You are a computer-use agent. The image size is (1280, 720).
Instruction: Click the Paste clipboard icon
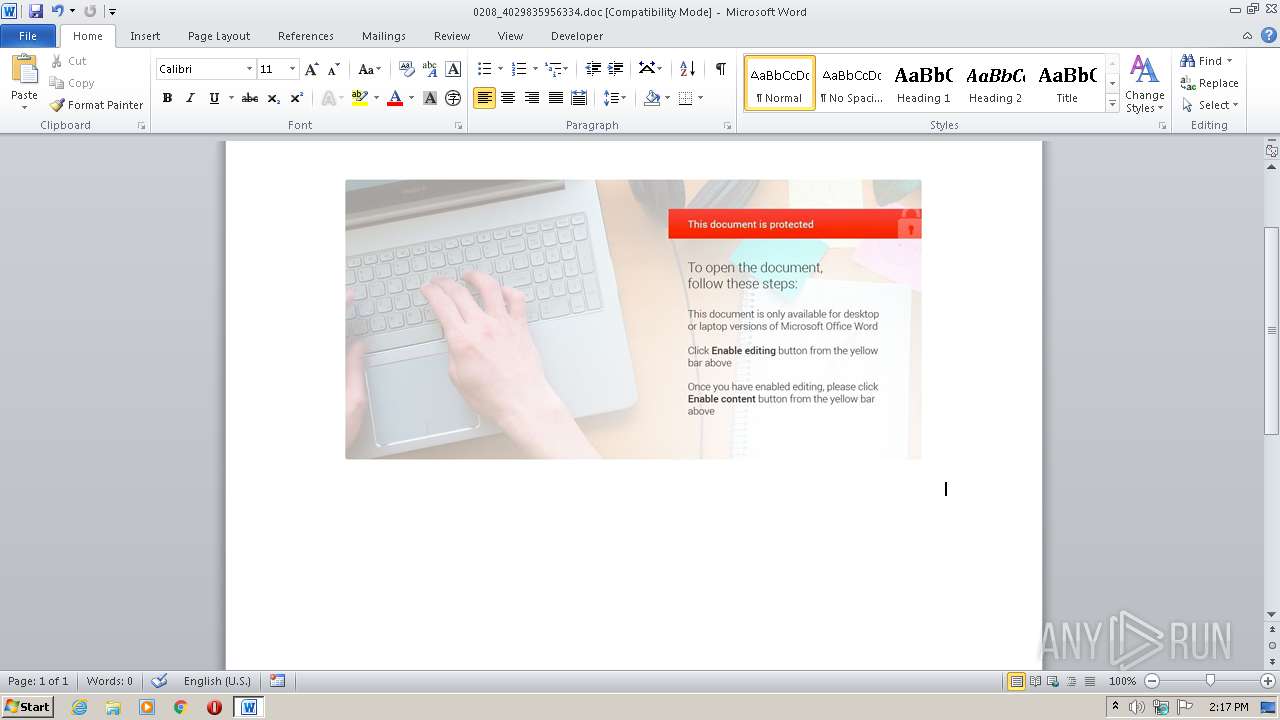[x=24, y=70]
